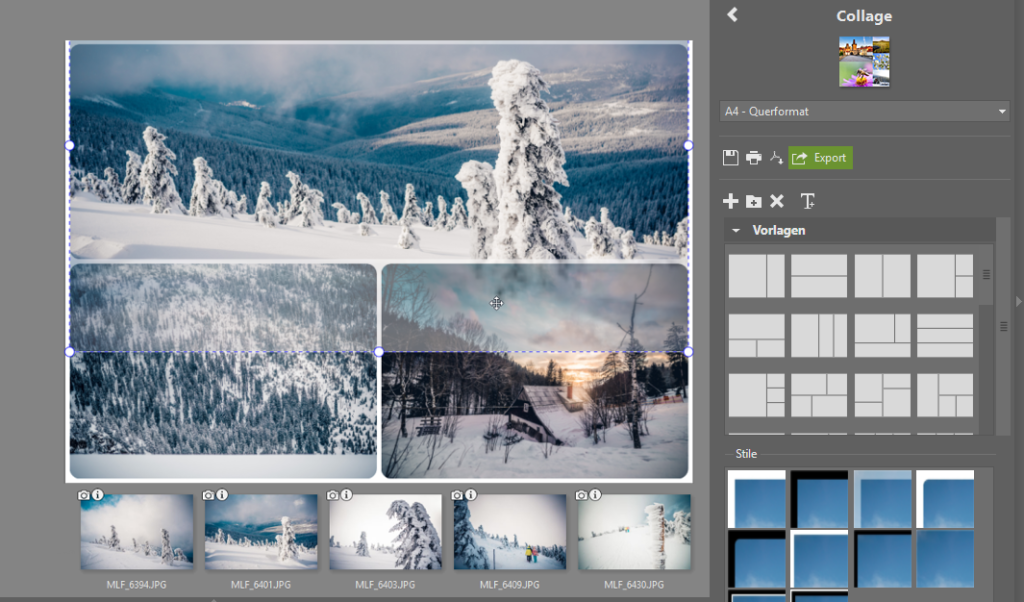Pick template with wide top cell and two bottom cells
This screenshot has width=1024, height=602.
click(756, 336)
